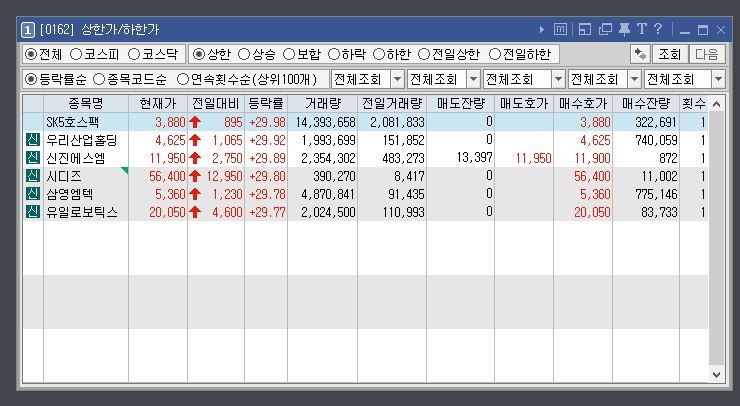740x406 pixels.
Task: Choose 연속횟수순(상위100개) radio option
Action: click(x=183, y=79)
